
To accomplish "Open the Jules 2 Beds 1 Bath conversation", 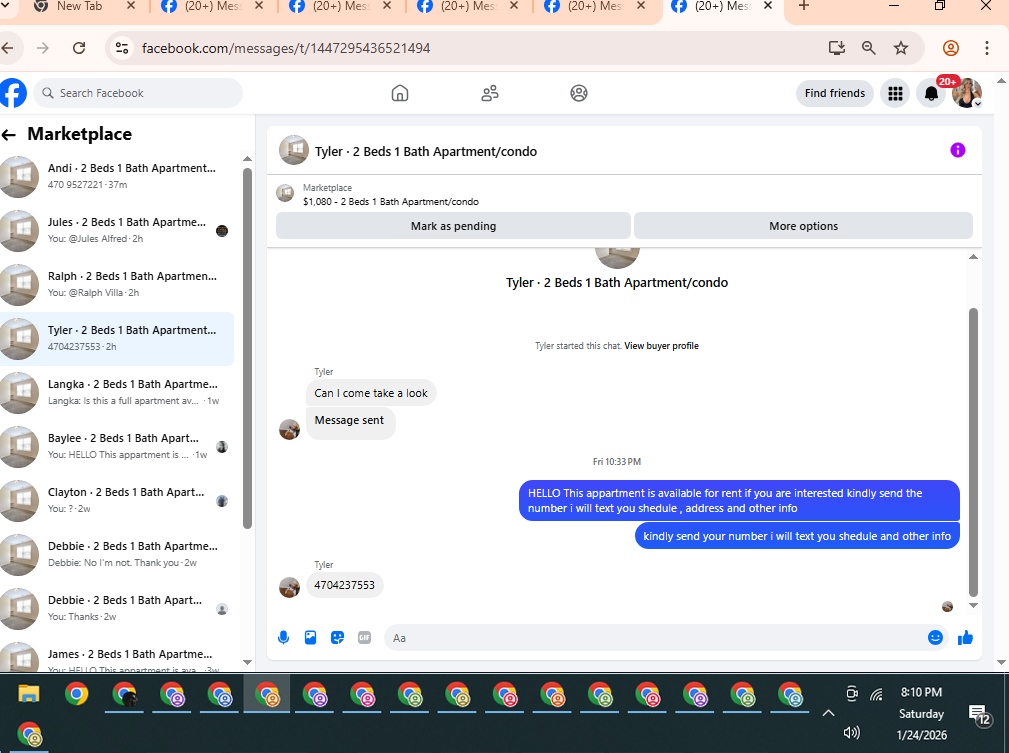I will click(x=116, y=230).
